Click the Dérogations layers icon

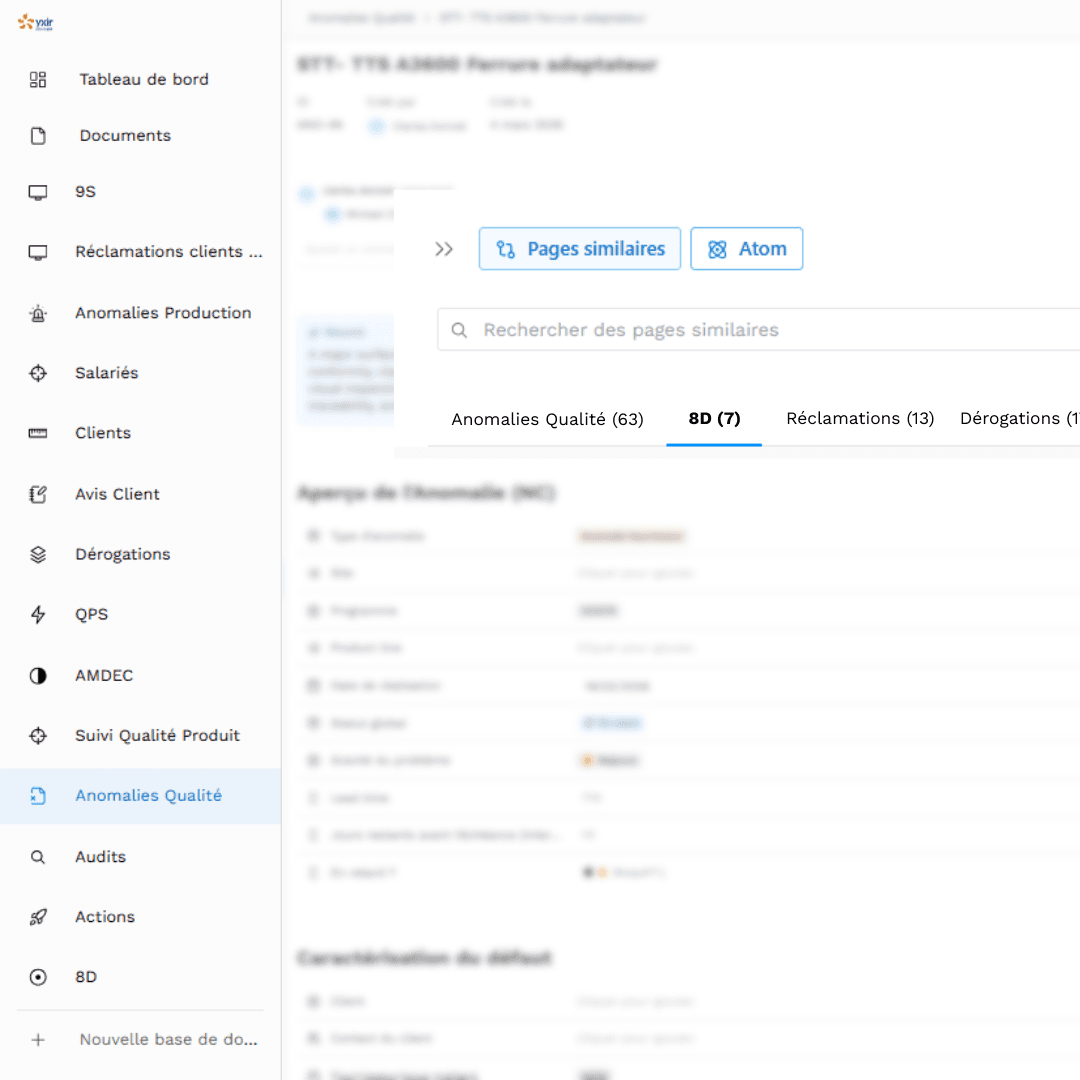pos(38,554)
